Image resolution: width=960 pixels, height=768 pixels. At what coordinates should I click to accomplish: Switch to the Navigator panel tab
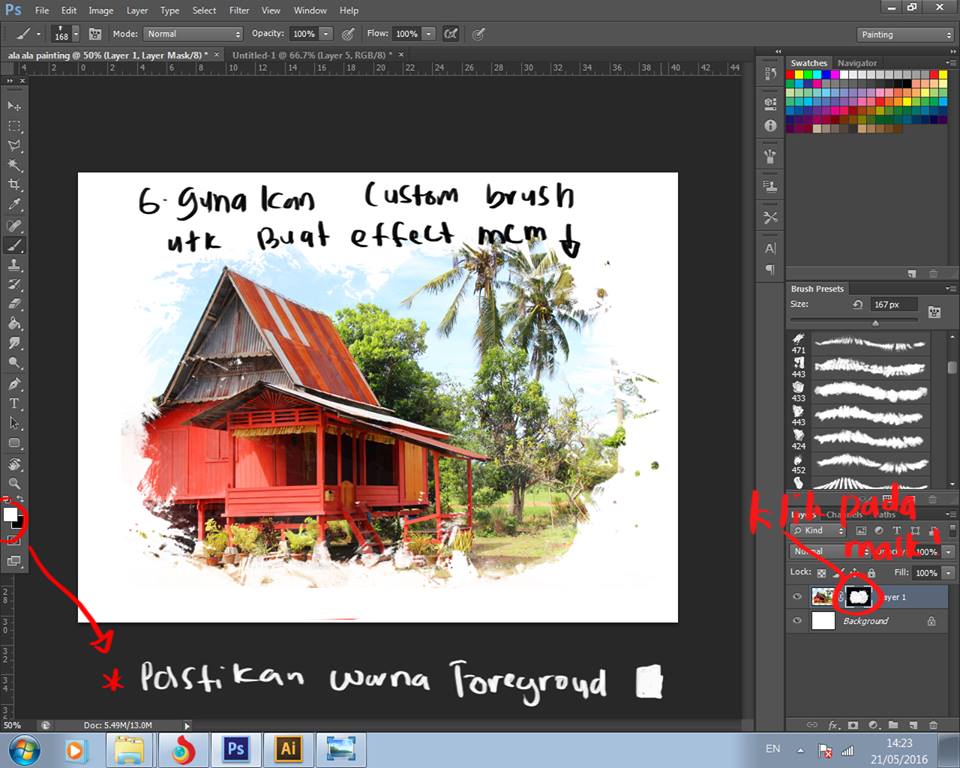[x=856, y=63]
